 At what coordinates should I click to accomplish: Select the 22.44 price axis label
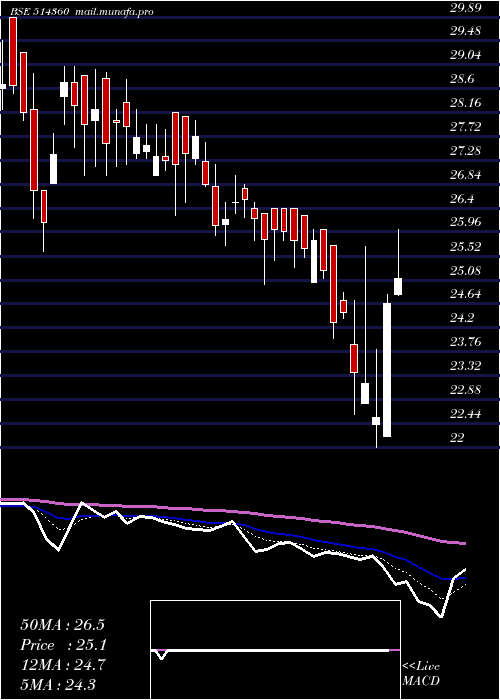point(466,414)
